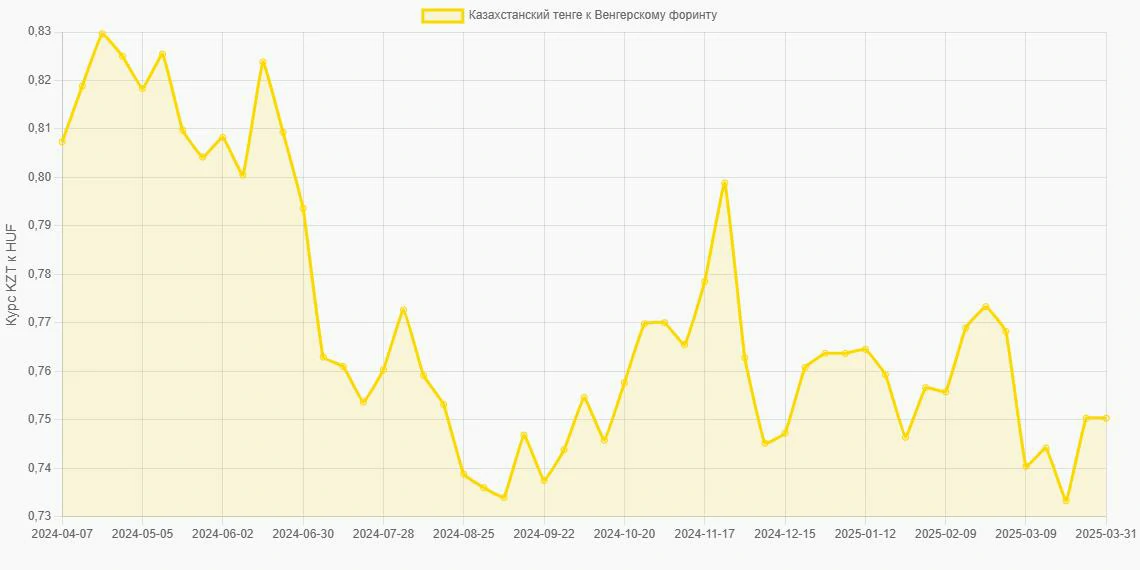Screen dimensions: 1140x570
Task: Click the data point at 2024-08-25
Action: (x=463, y=474)
